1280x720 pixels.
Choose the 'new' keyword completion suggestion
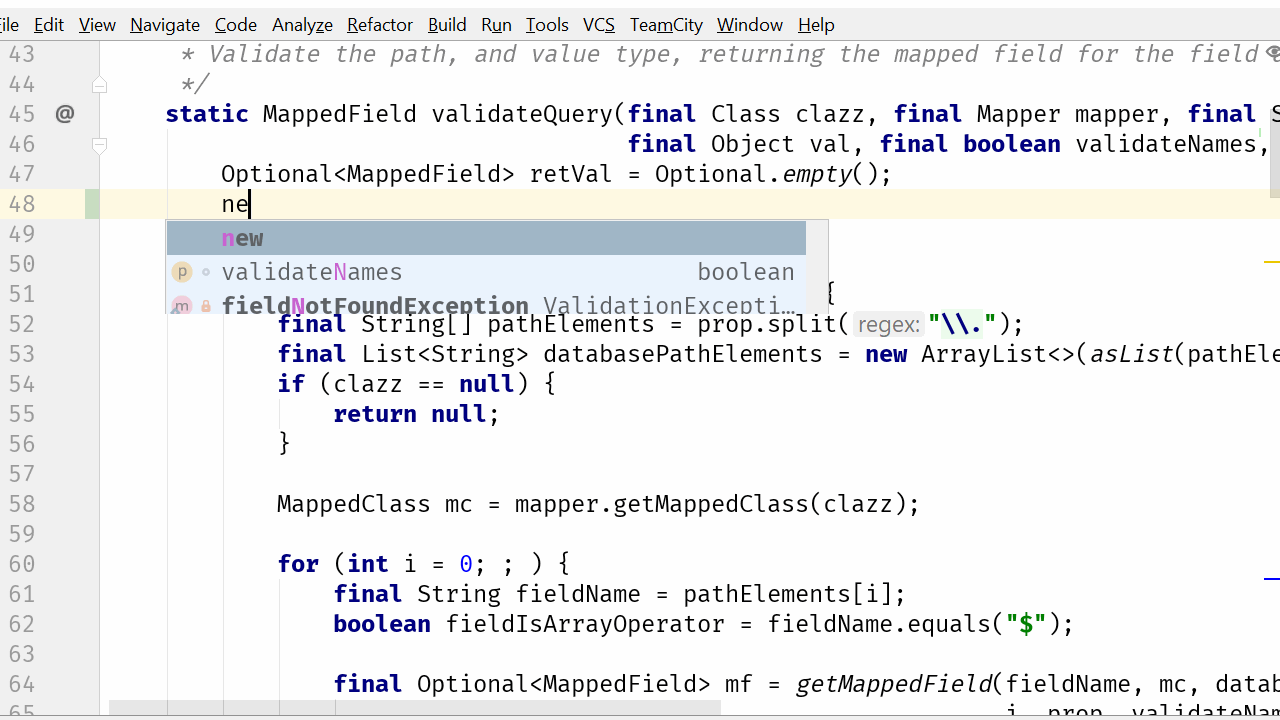point(486,238)
